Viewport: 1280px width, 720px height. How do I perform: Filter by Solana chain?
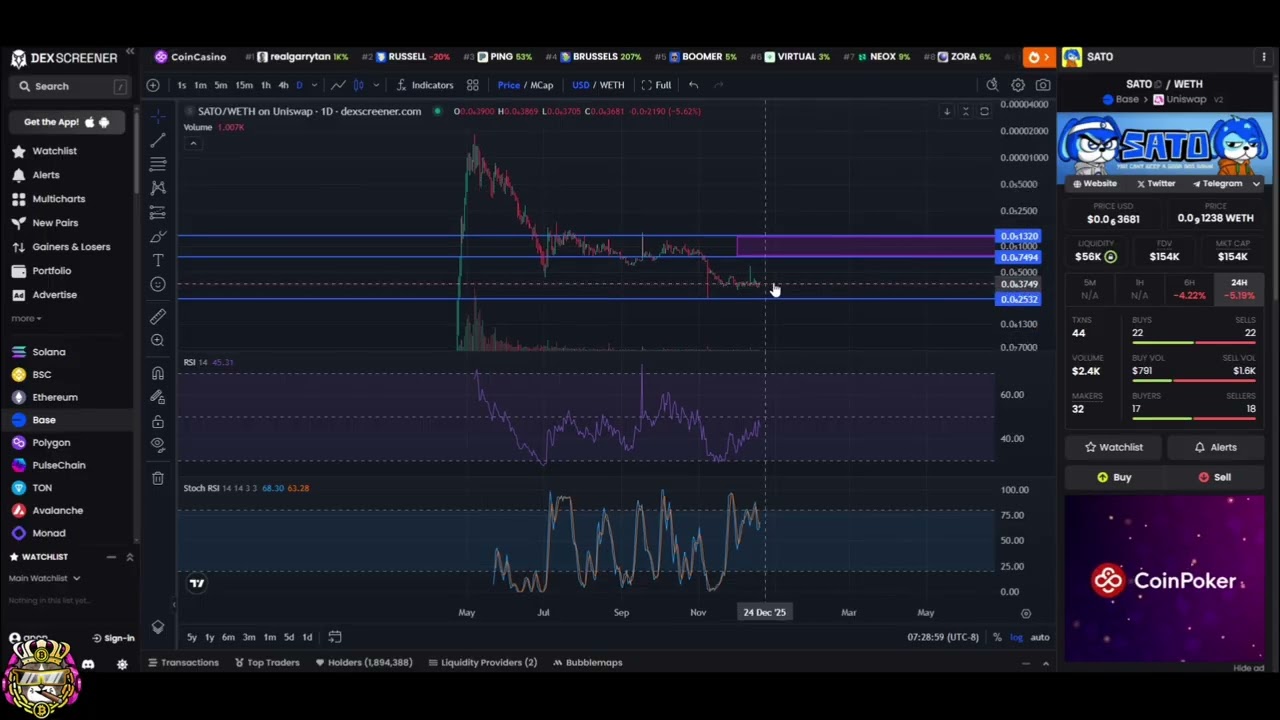39,352
